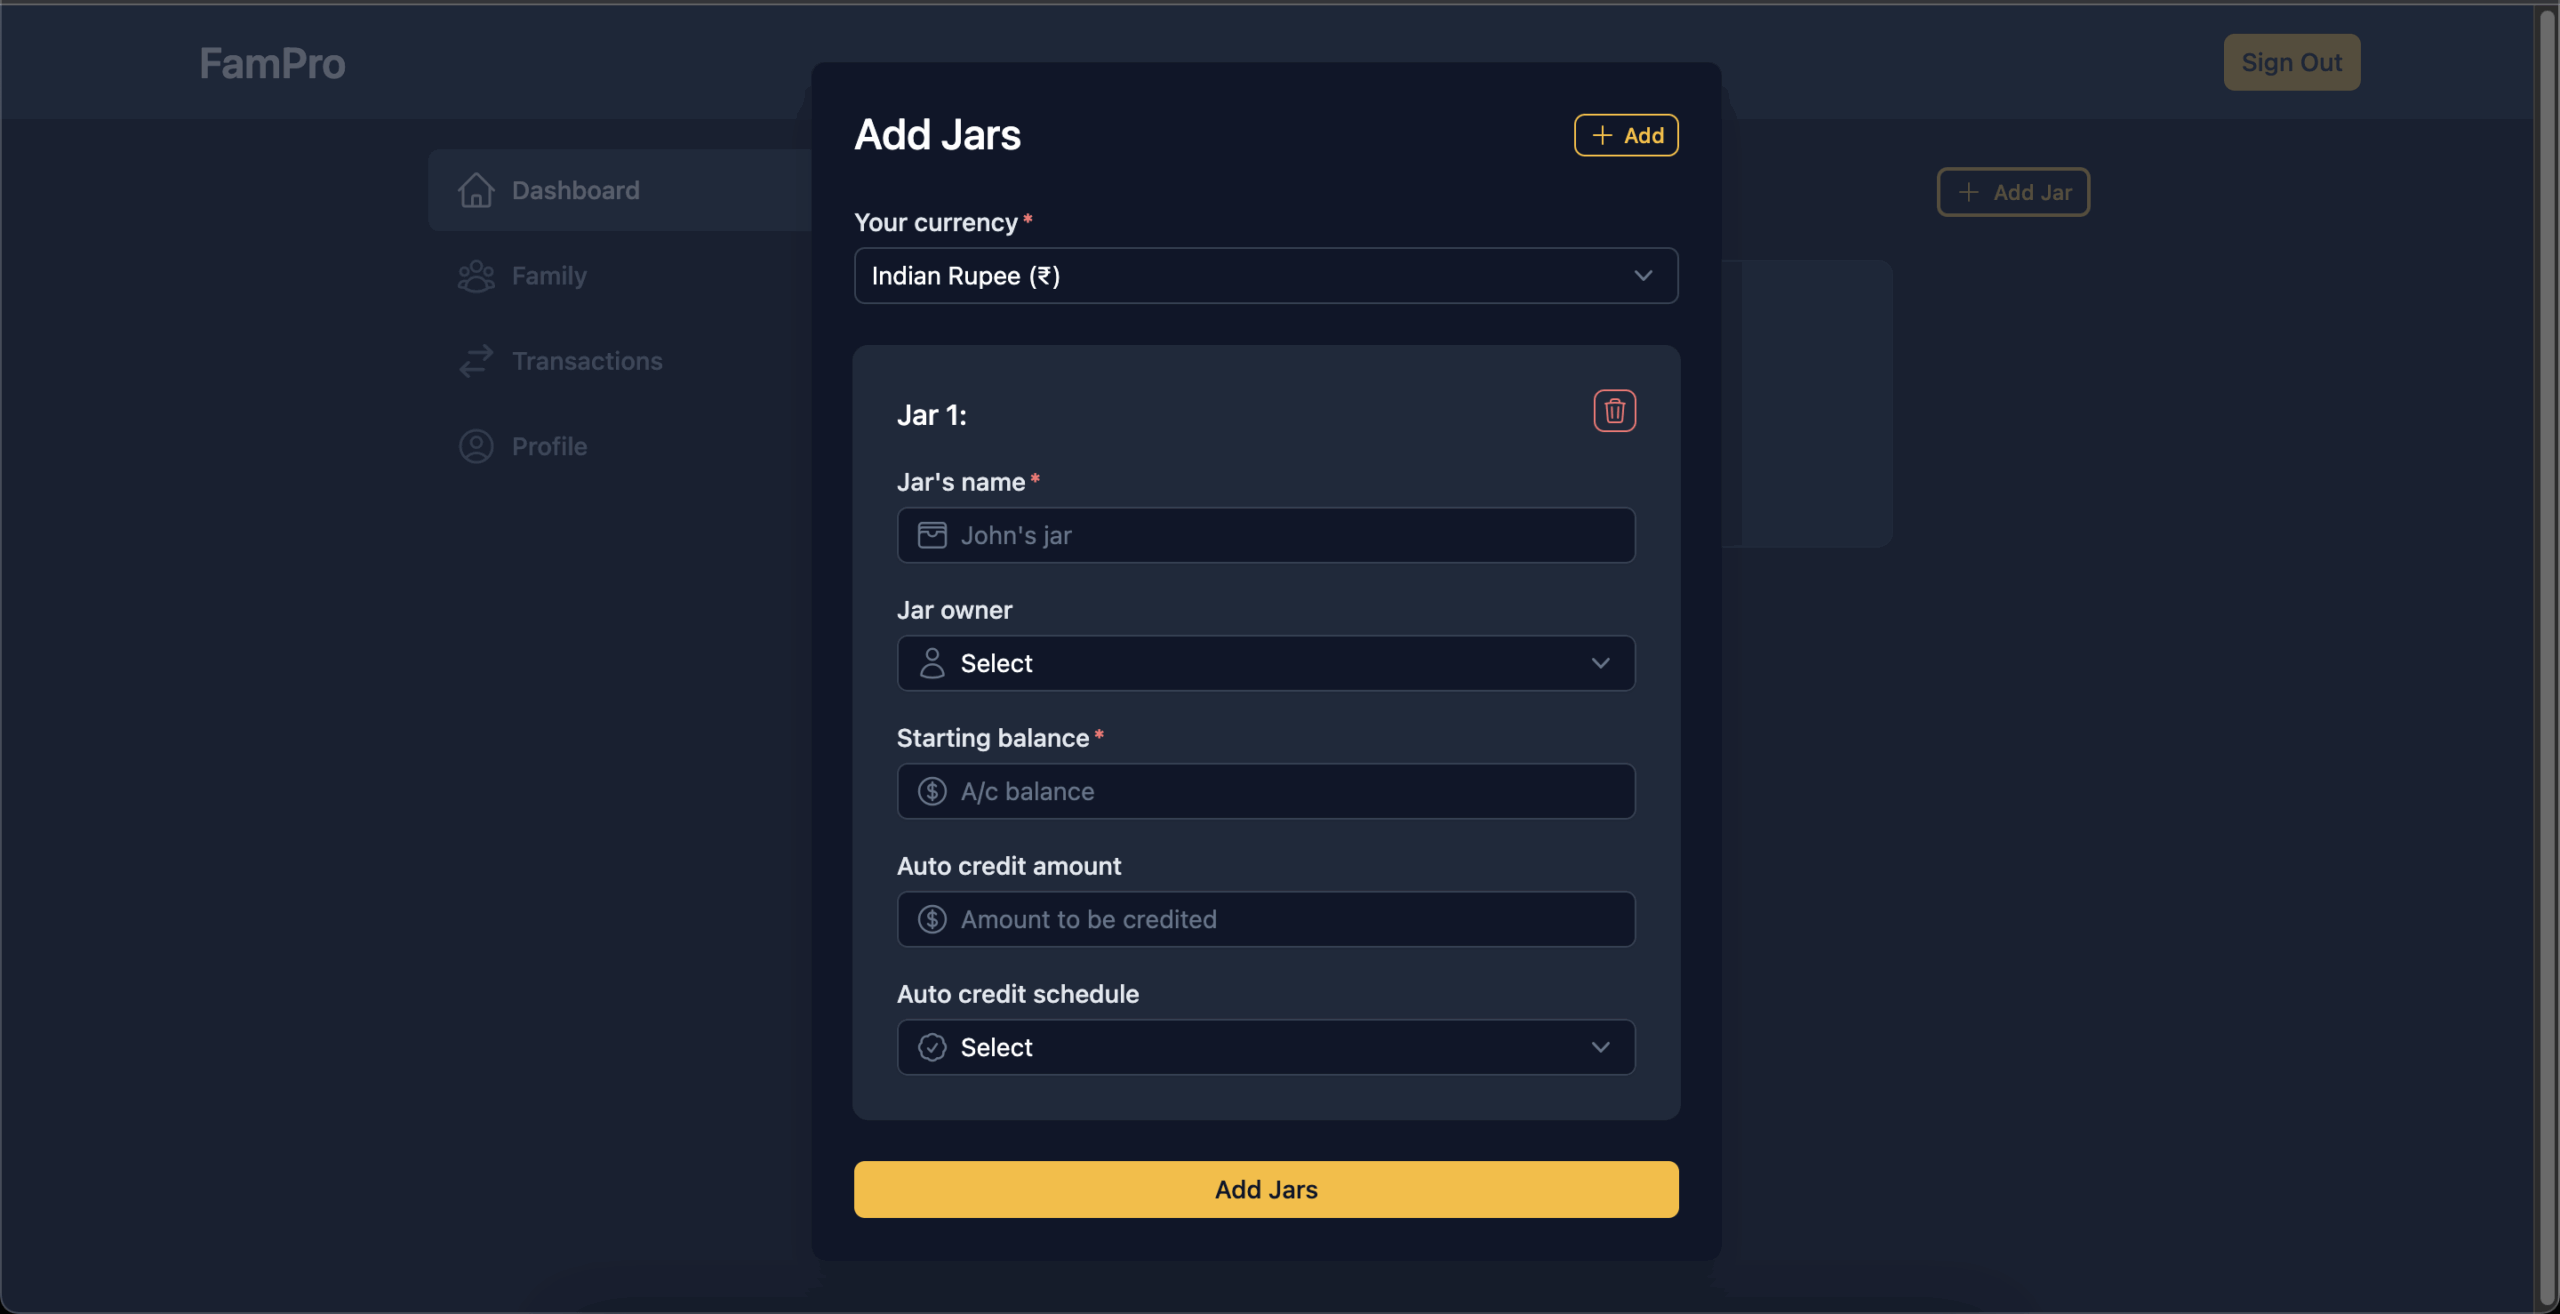Click the Sign Out button
Screen dimensions: 2560x1314
pos(2291,62)
